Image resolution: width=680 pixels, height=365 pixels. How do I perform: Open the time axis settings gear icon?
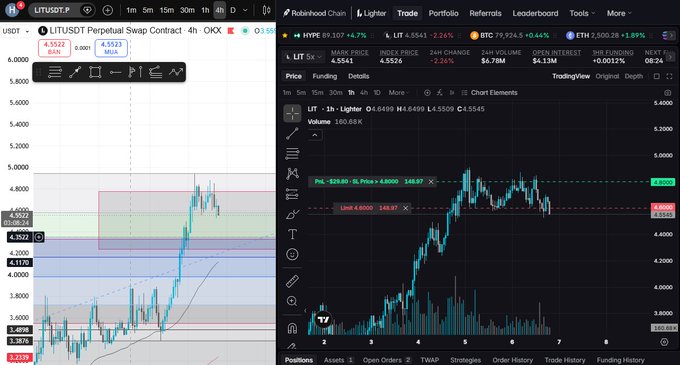click(x=664, y=342)
